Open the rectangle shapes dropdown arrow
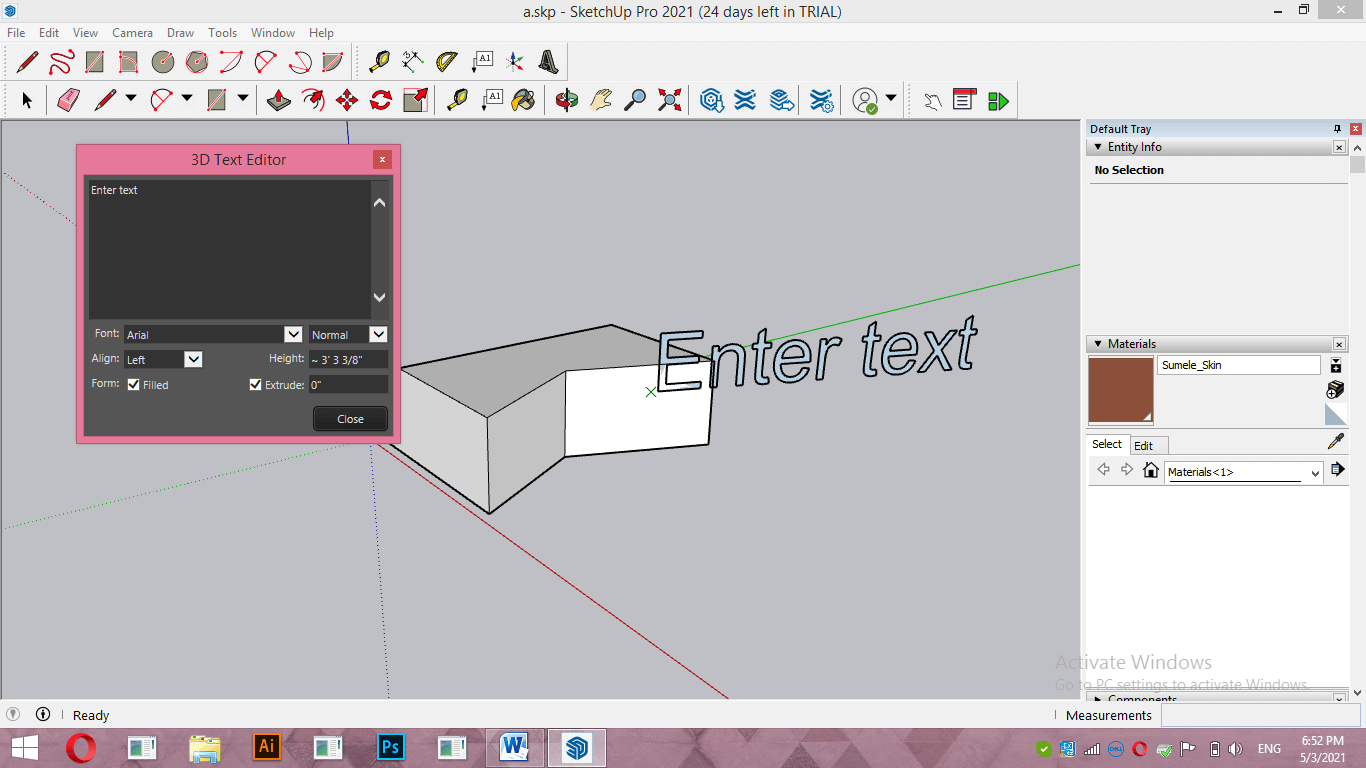 tap(243, 99)
